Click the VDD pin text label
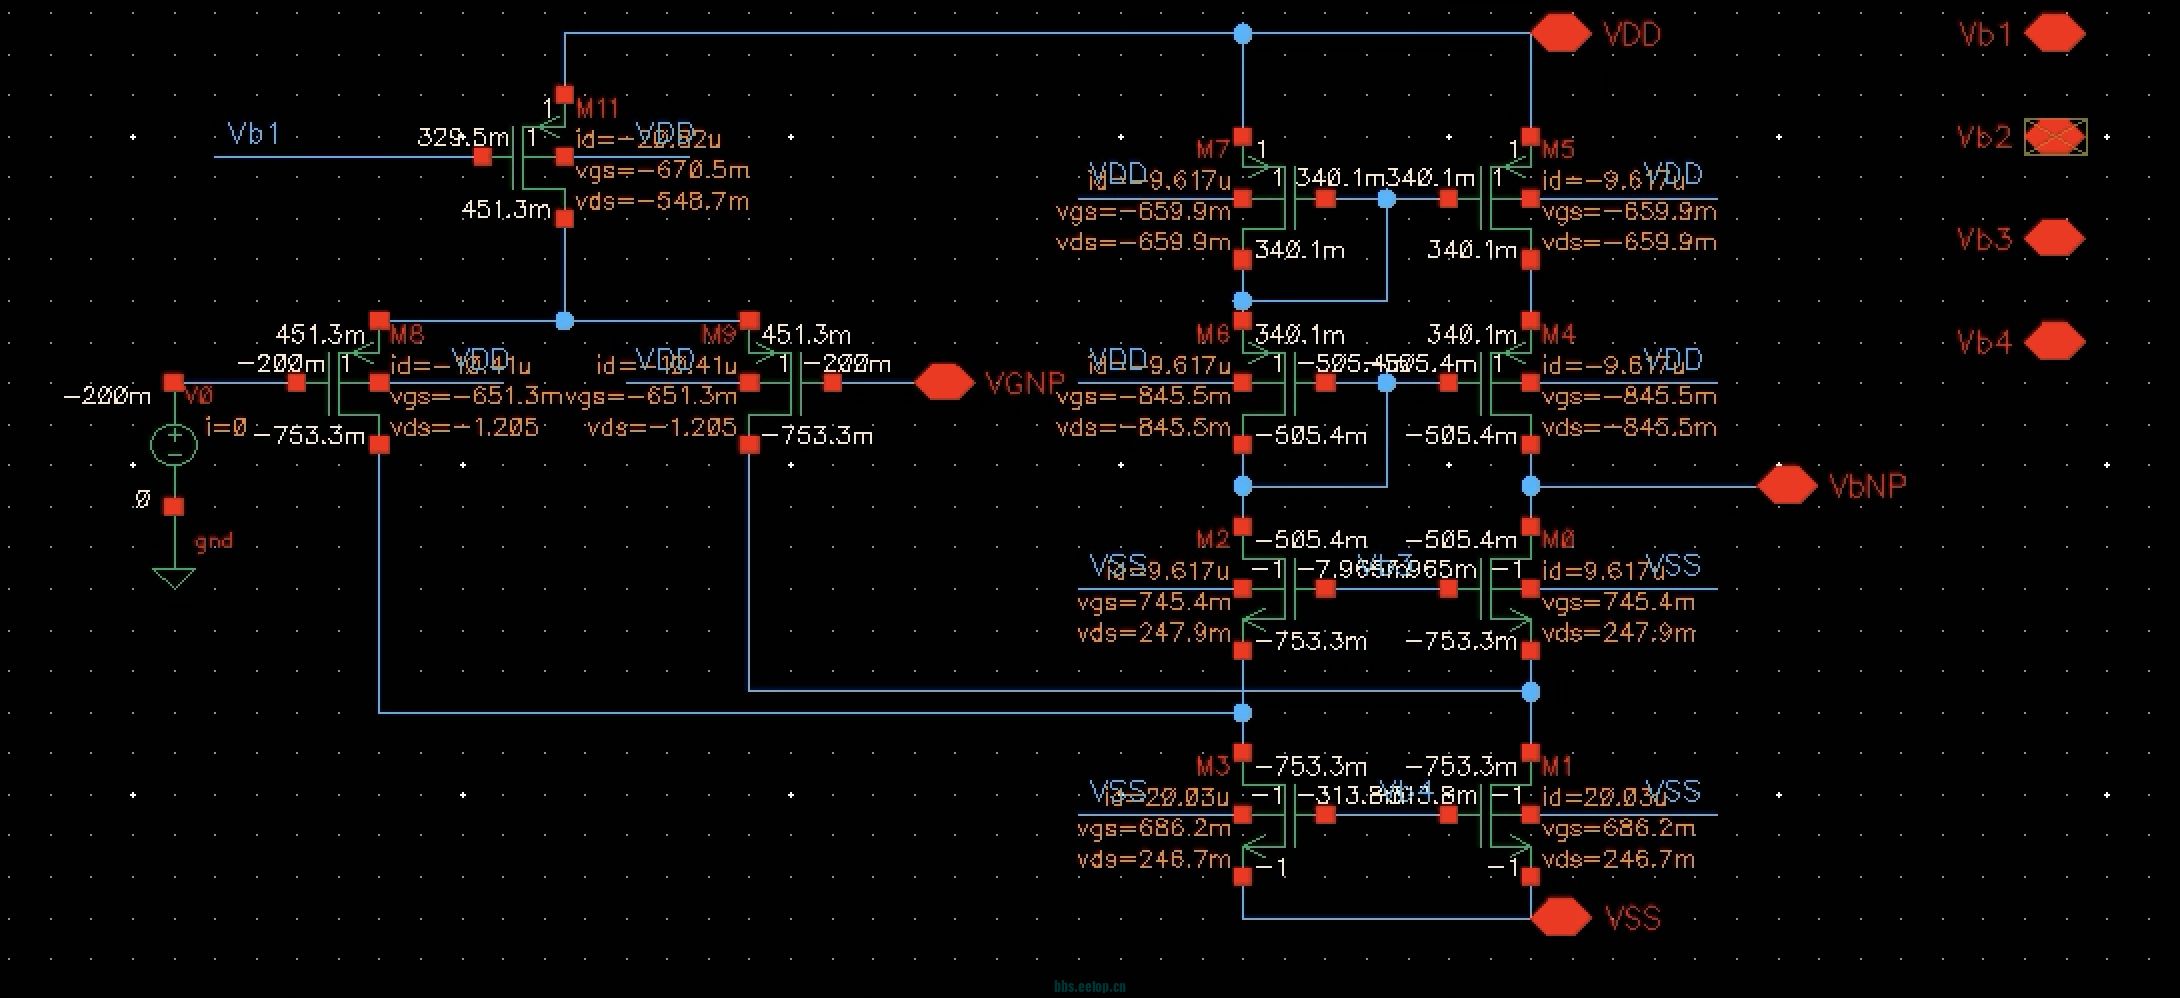 click(x=1632, y=35)
